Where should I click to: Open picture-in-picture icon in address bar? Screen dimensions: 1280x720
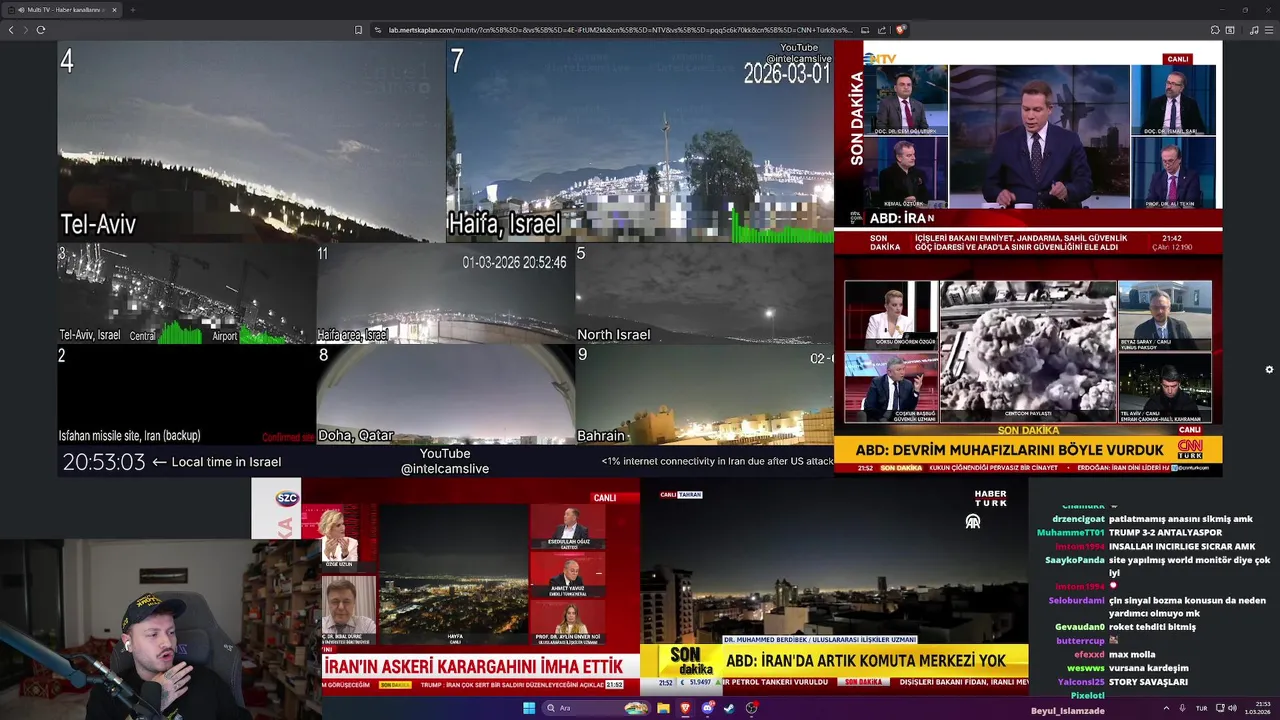(865, 30)
